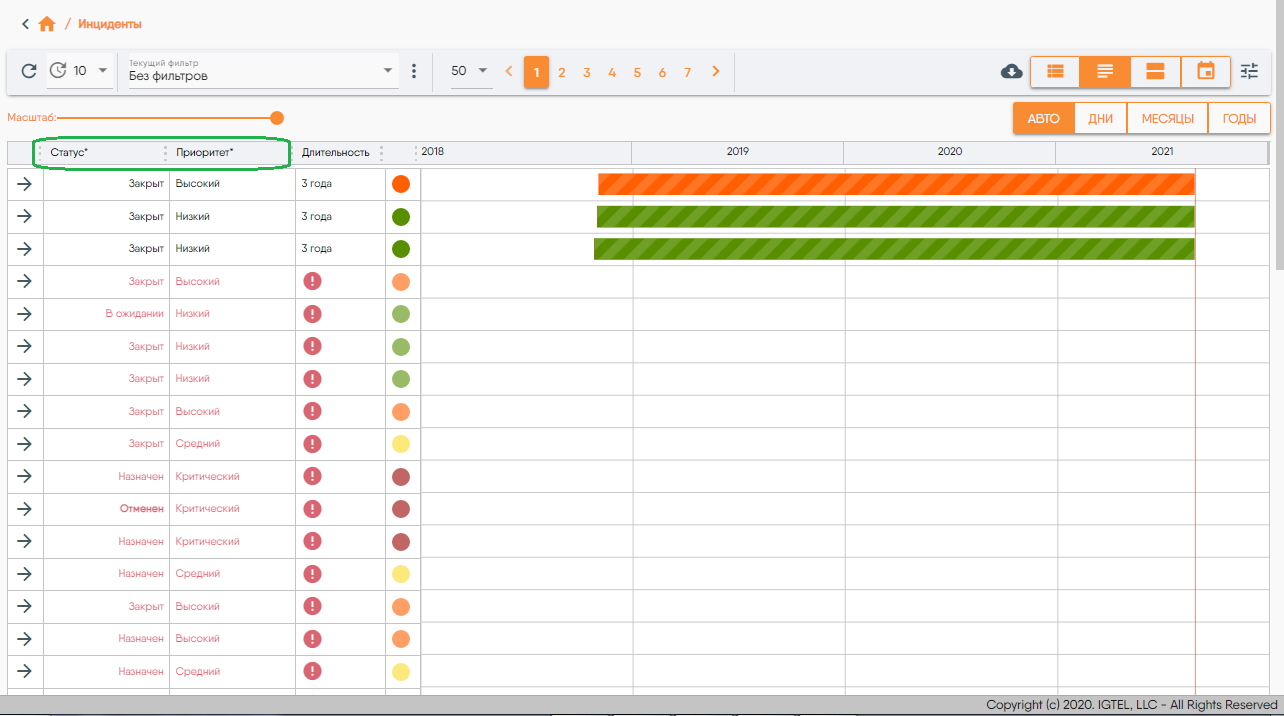Click the orange priority dot of first row
Screen dimensions: 1284x716
[x=401, y=184]
